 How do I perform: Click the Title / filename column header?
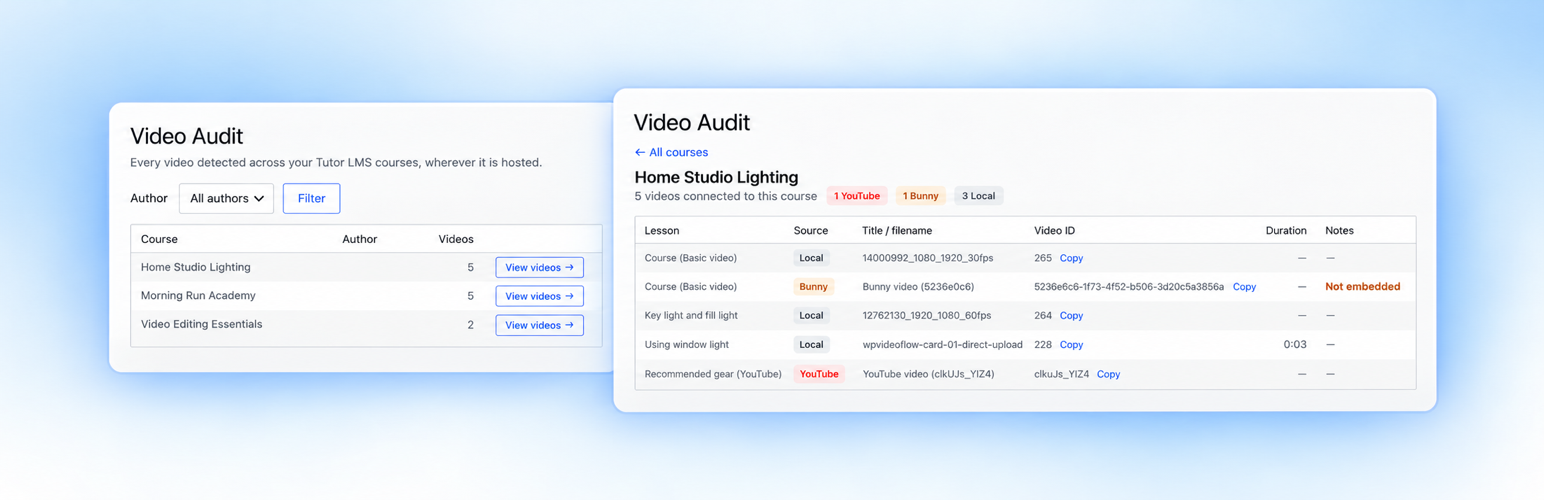(x=897, y=230)
